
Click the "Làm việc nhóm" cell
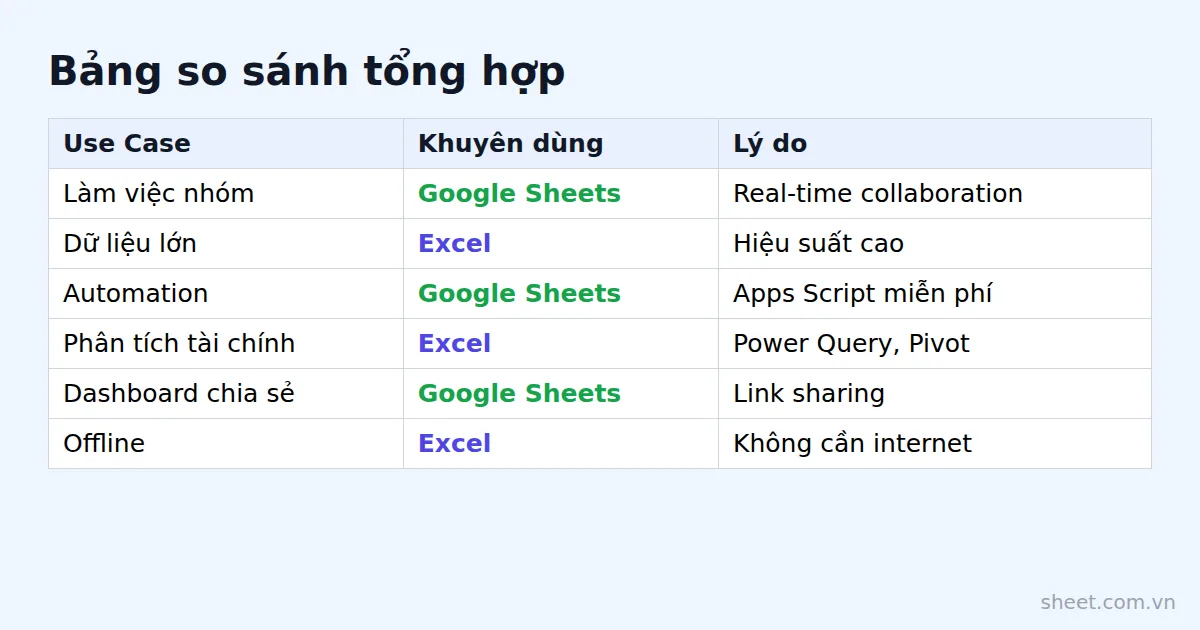(226, 193)
